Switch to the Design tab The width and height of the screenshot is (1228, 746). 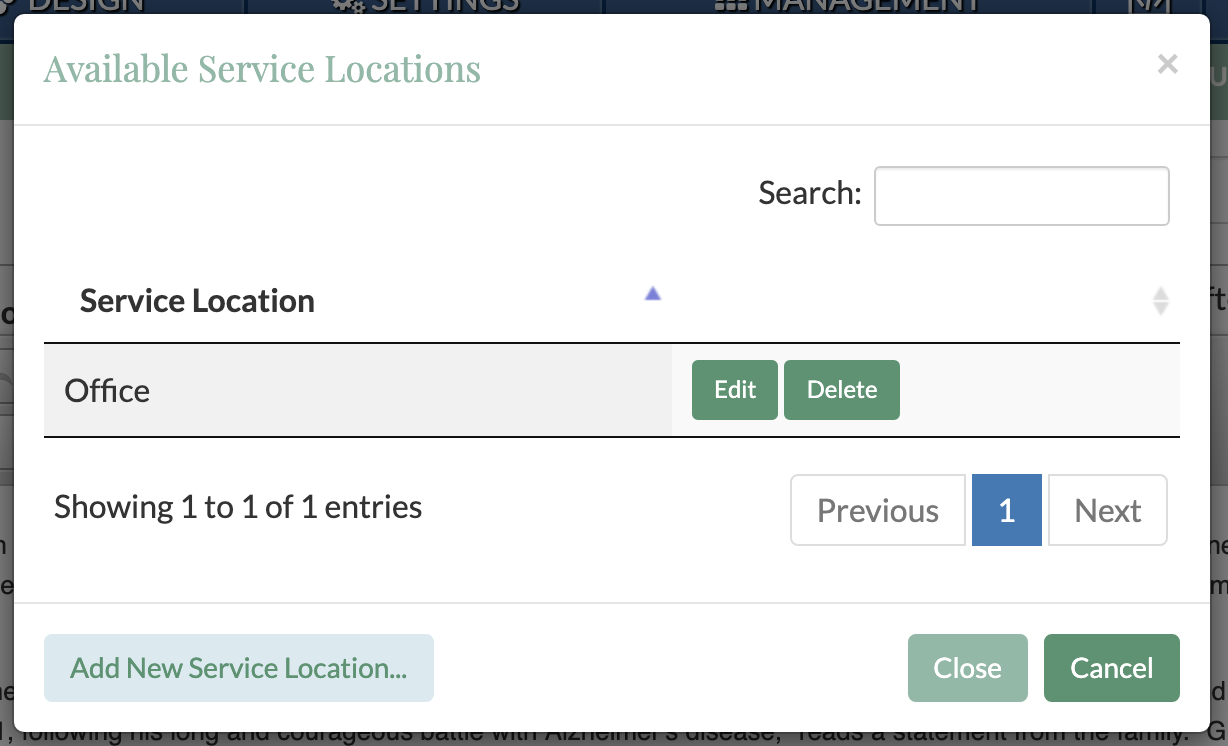coord(80,6)
